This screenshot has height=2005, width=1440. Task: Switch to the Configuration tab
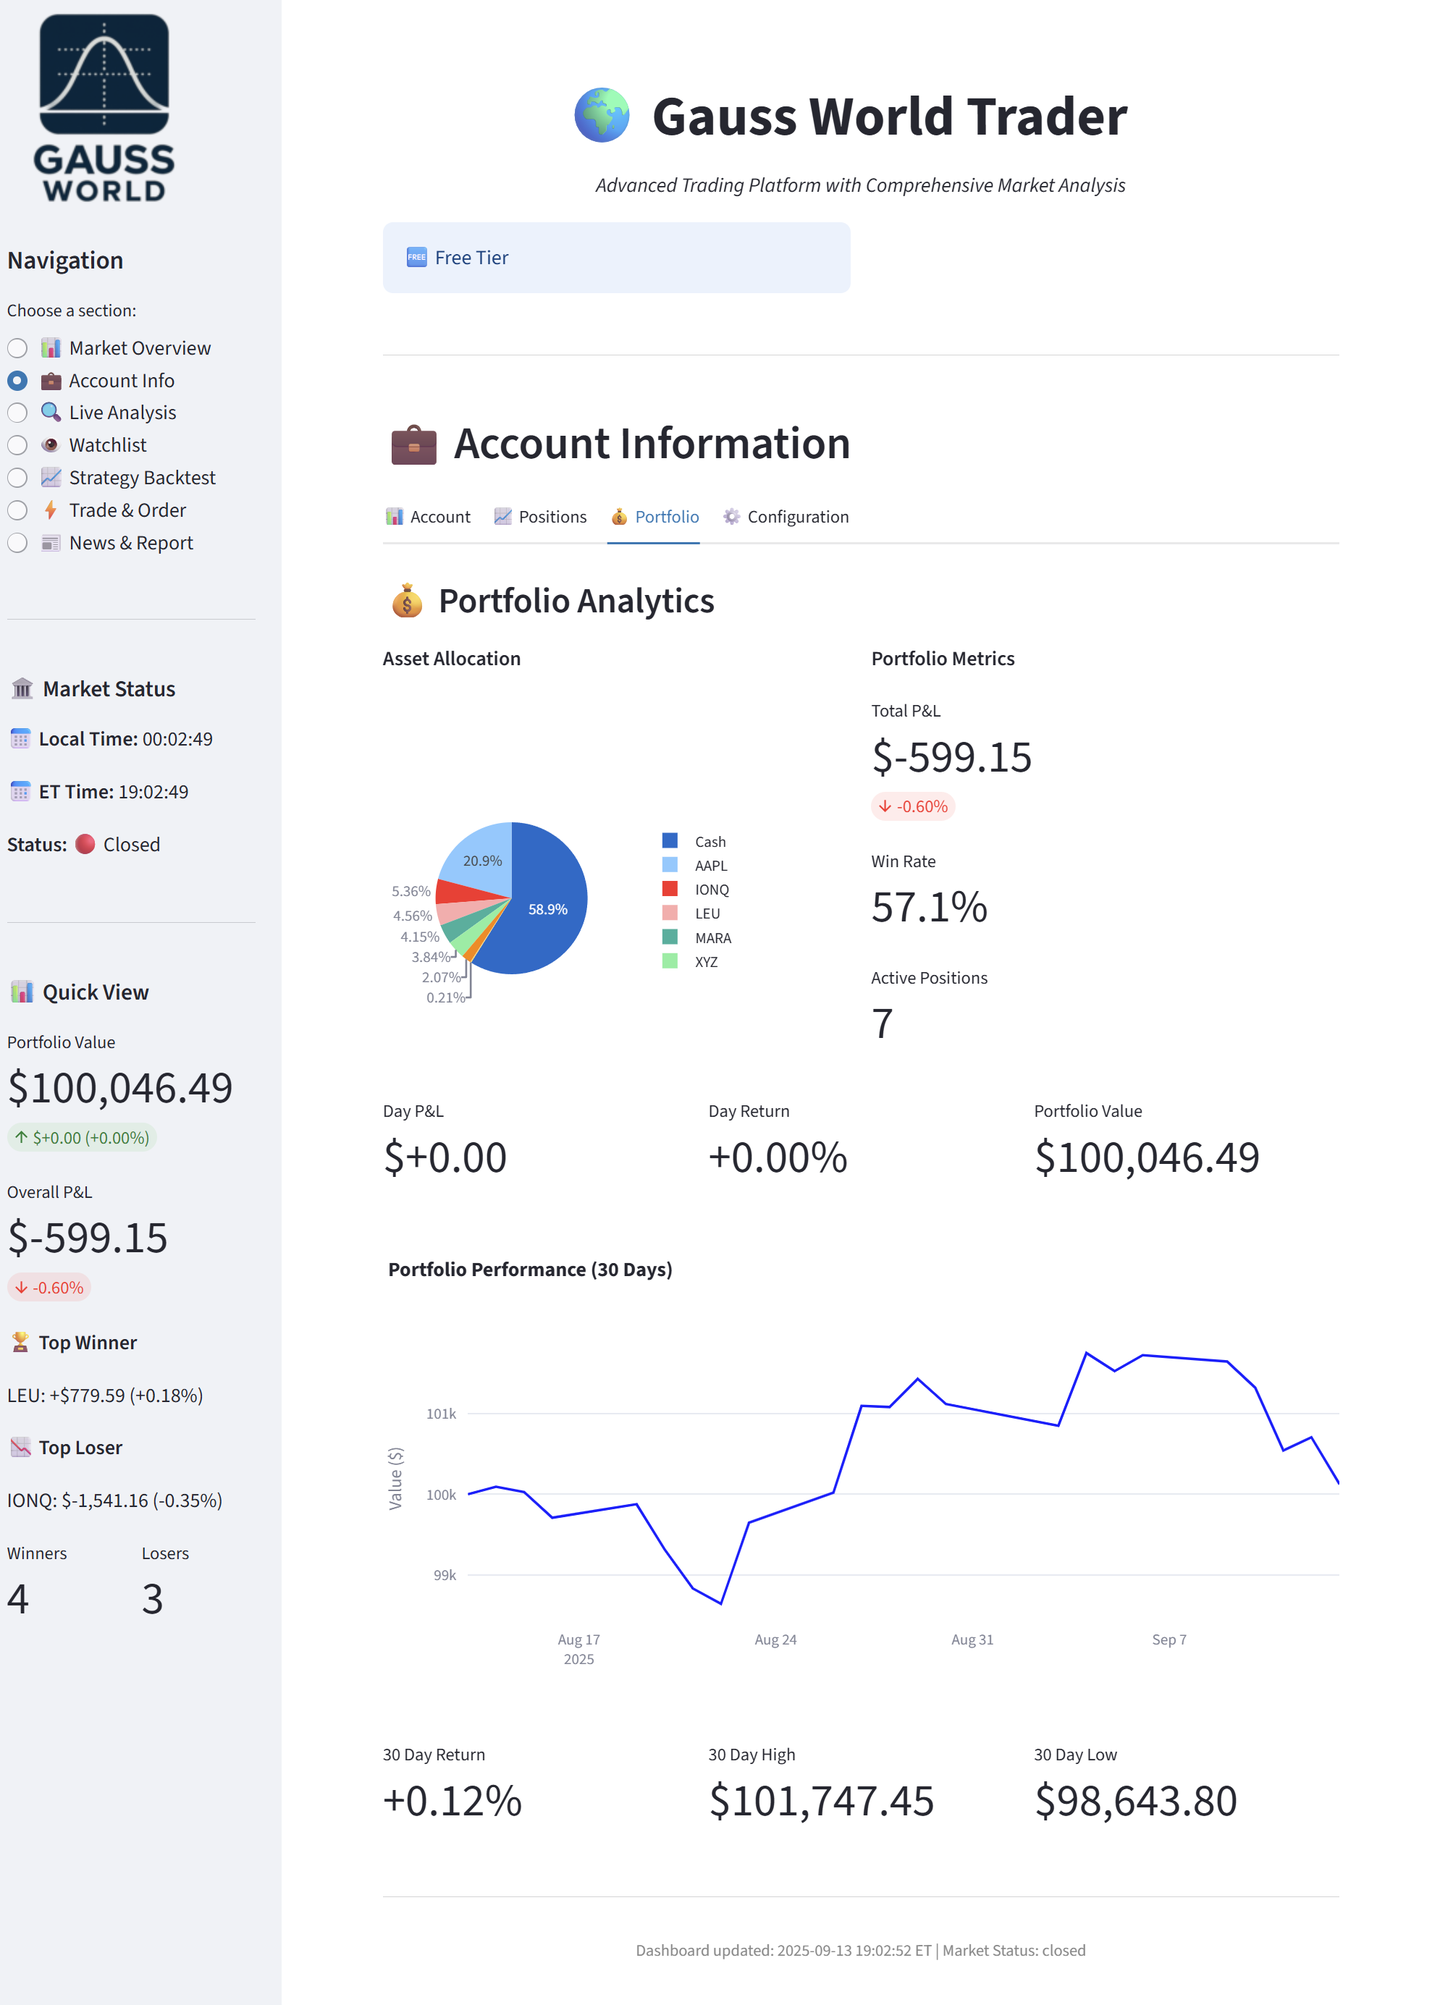786,517
